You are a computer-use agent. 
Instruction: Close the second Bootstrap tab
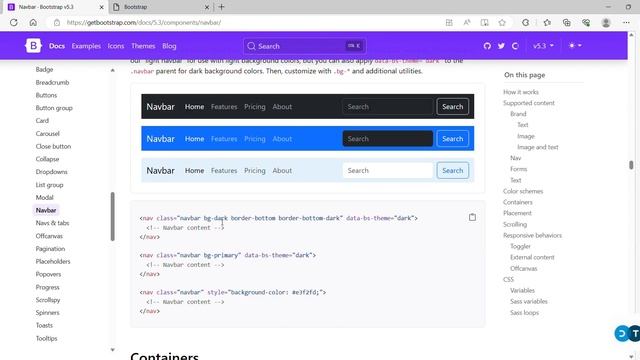point(207,7)
